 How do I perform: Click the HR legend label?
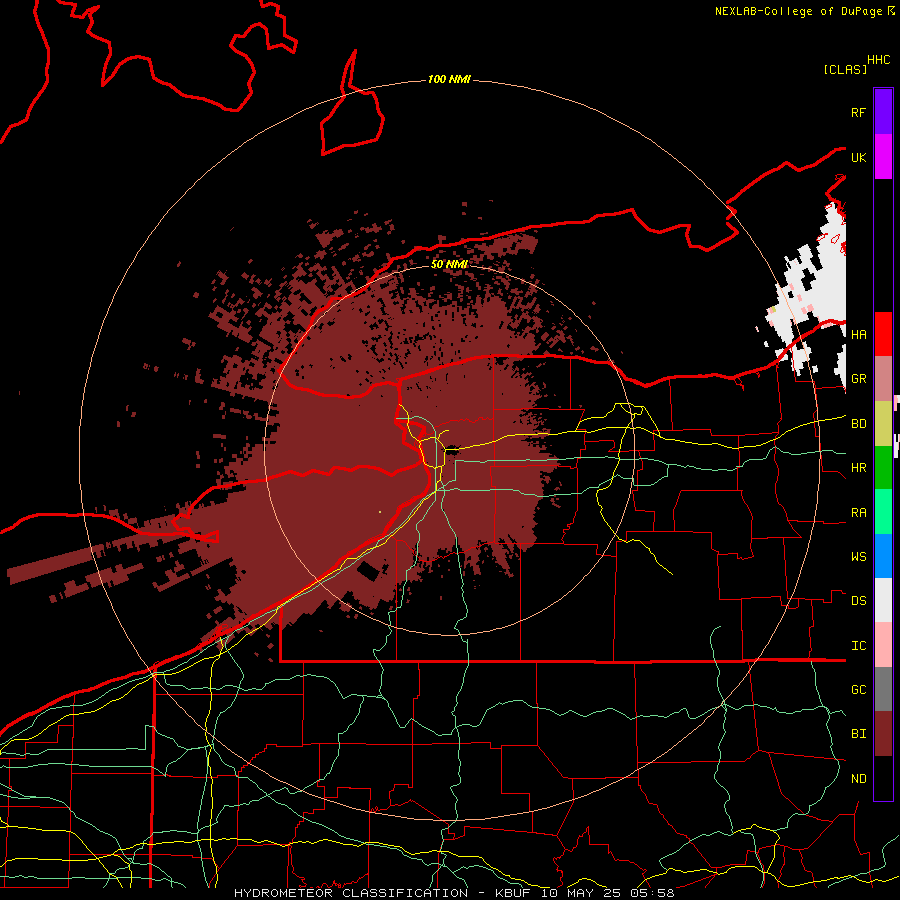[x=858, y=468]
